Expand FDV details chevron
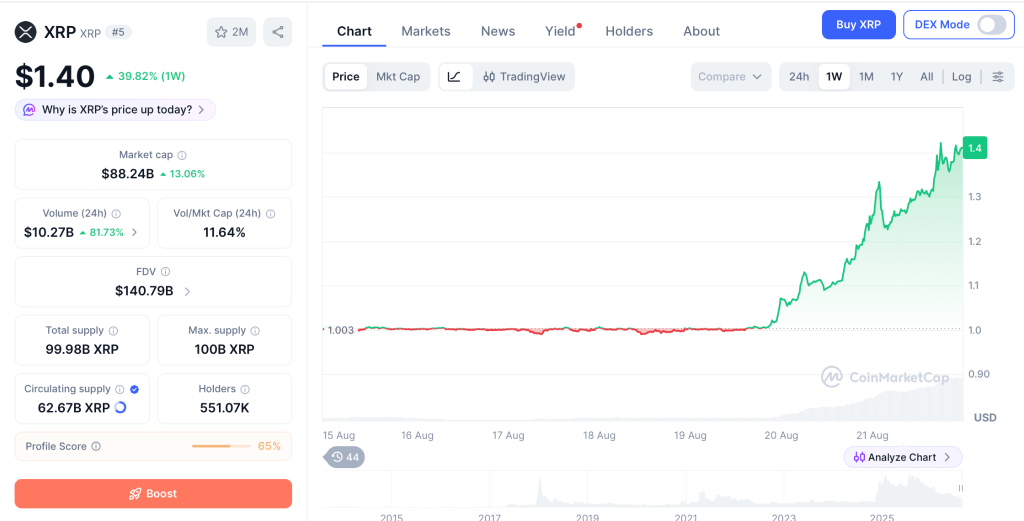Screen dimensions: 1024x521 coord(187,291)
